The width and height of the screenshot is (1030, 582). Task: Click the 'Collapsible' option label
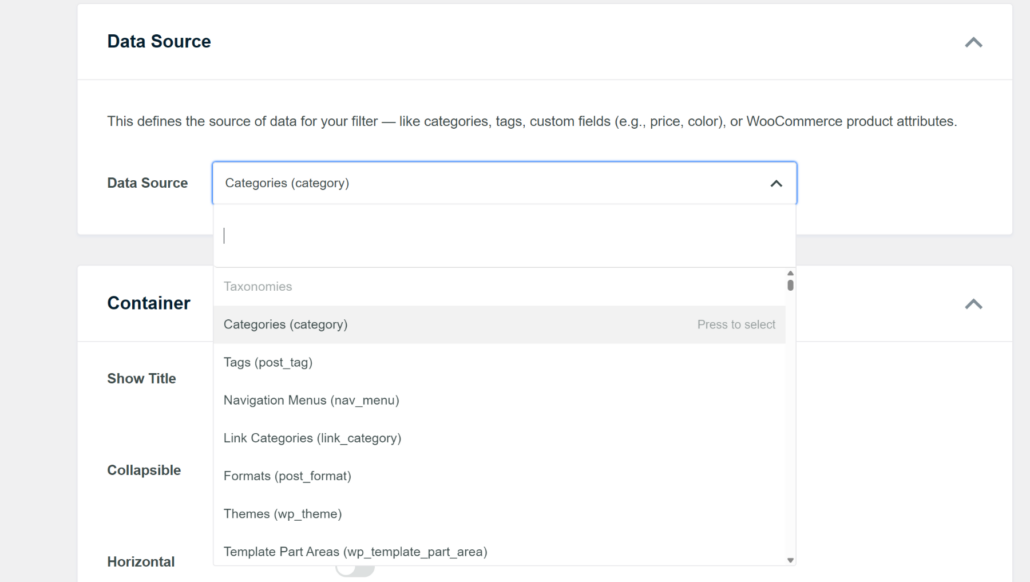point(144,470)
